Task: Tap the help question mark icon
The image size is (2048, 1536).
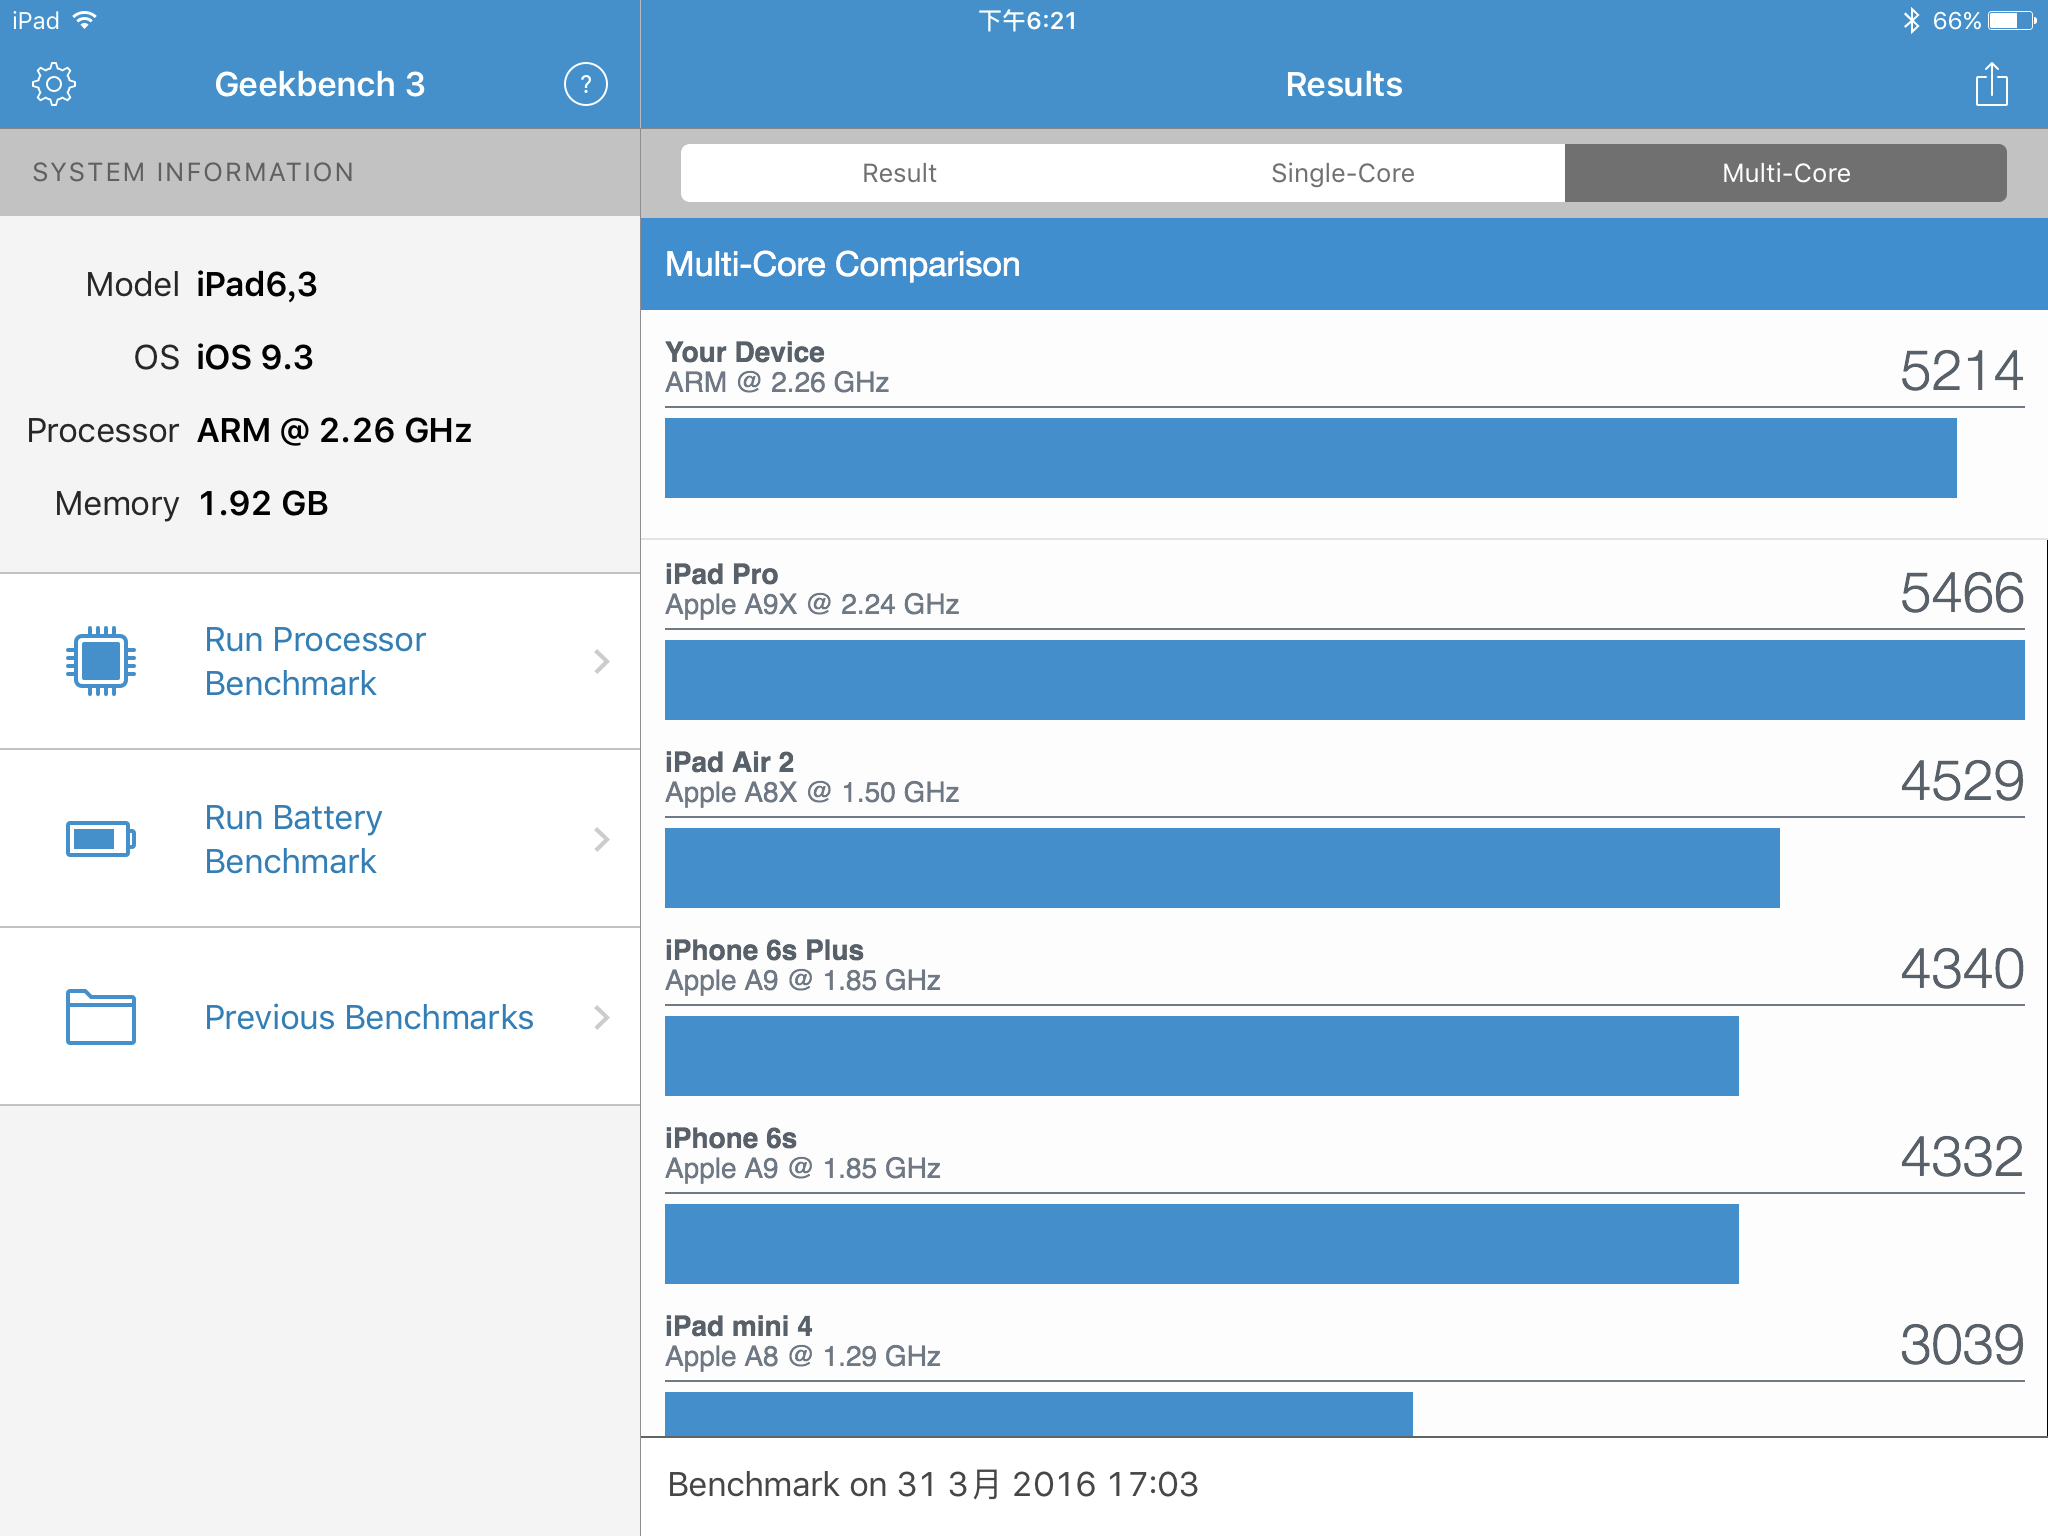Action: tap(585, 84)
